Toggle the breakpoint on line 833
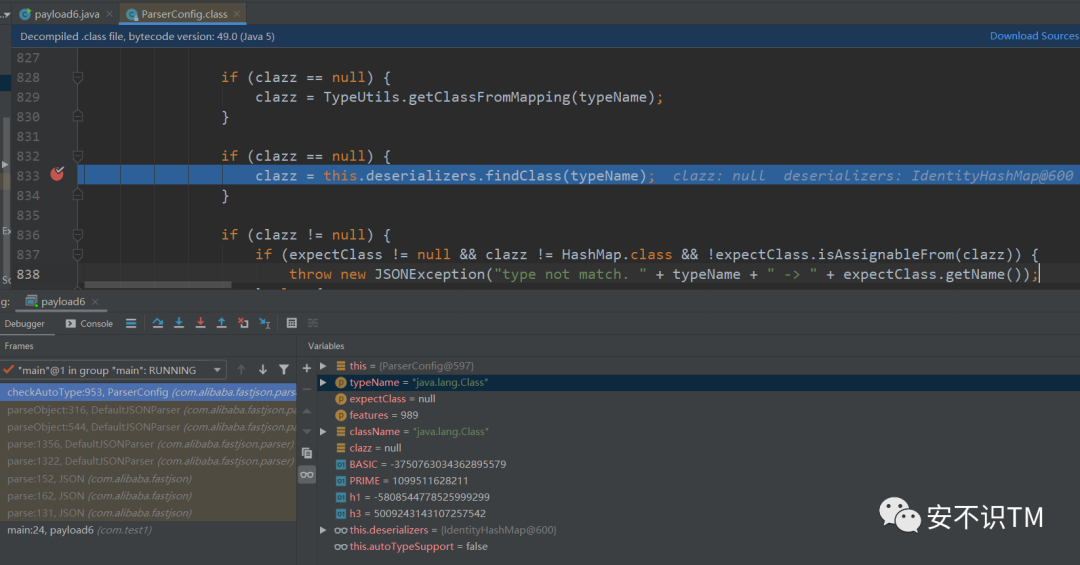 [58, 175]
